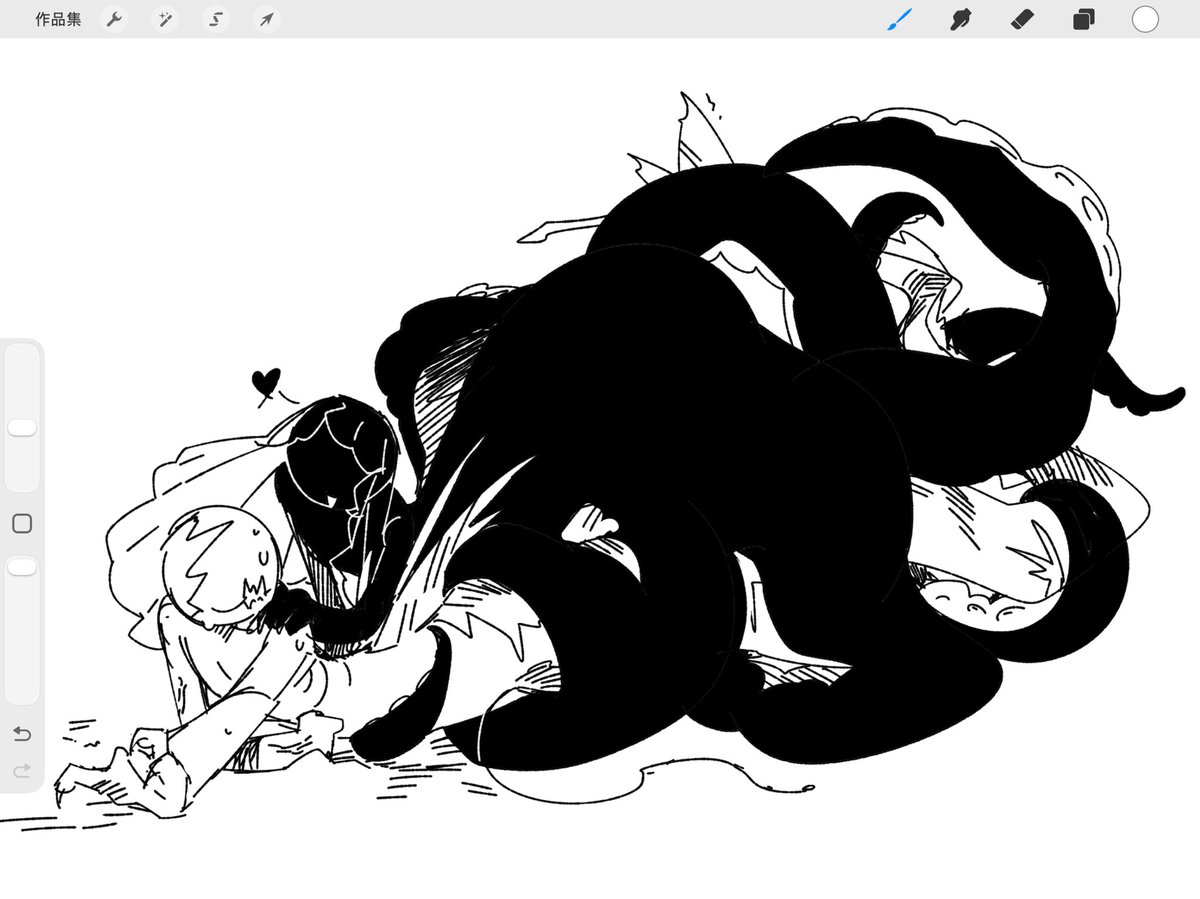Redo the last undone stroke

point(22,771)
